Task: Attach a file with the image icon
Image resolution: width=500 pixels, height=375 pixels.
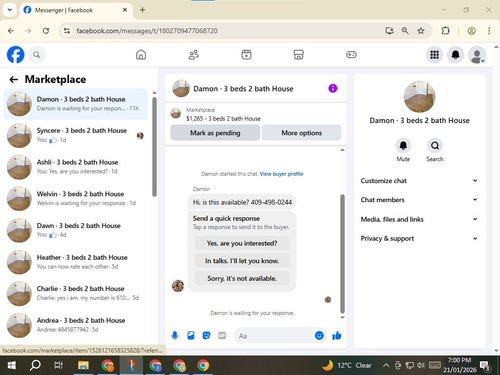Action: pyautogui.click(x=191, y=335)
